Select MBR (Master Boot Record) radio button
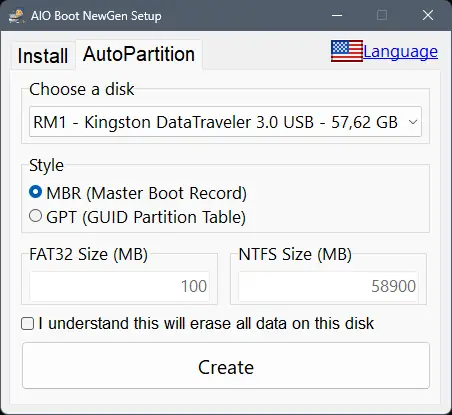The image size is (452, 415). pos(35,192)
